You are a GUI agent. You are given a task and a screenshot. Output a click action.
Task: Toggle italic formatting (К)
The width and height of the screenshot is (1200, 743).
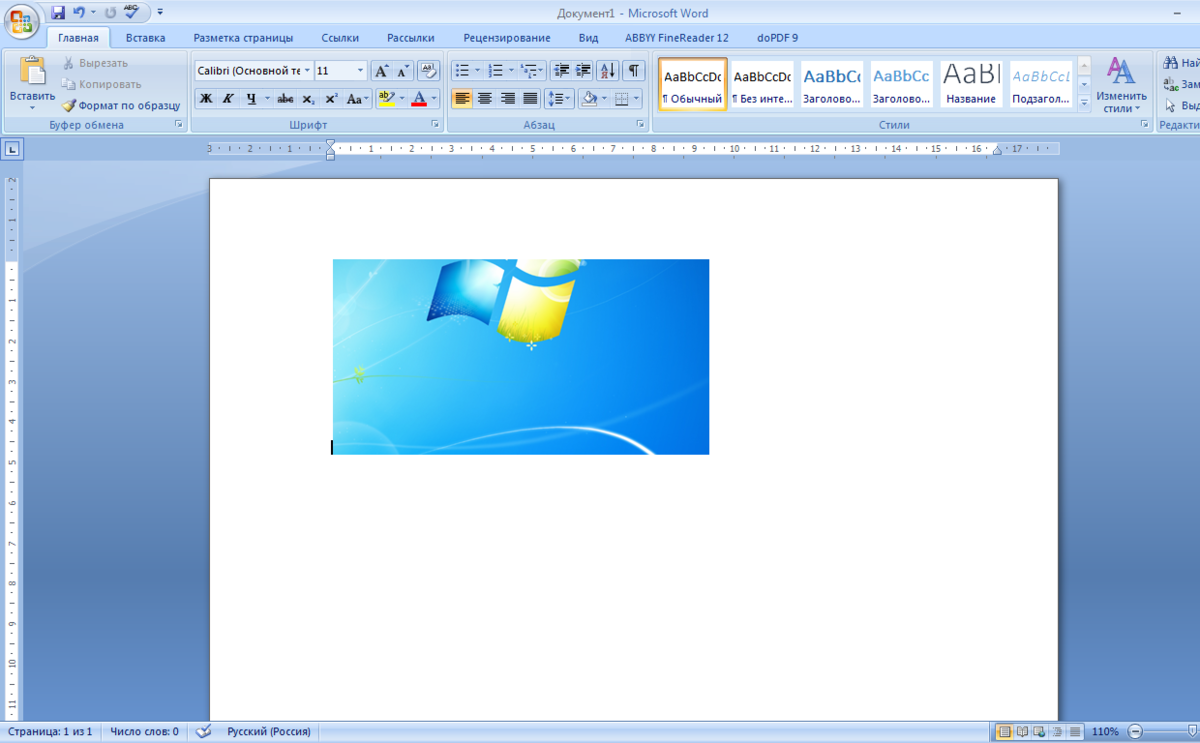228,98
